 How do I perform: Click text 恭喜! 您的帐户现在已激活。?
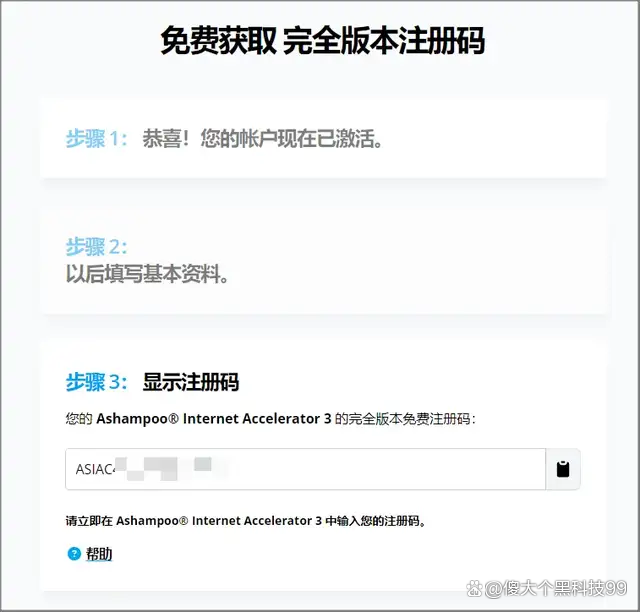262,139
